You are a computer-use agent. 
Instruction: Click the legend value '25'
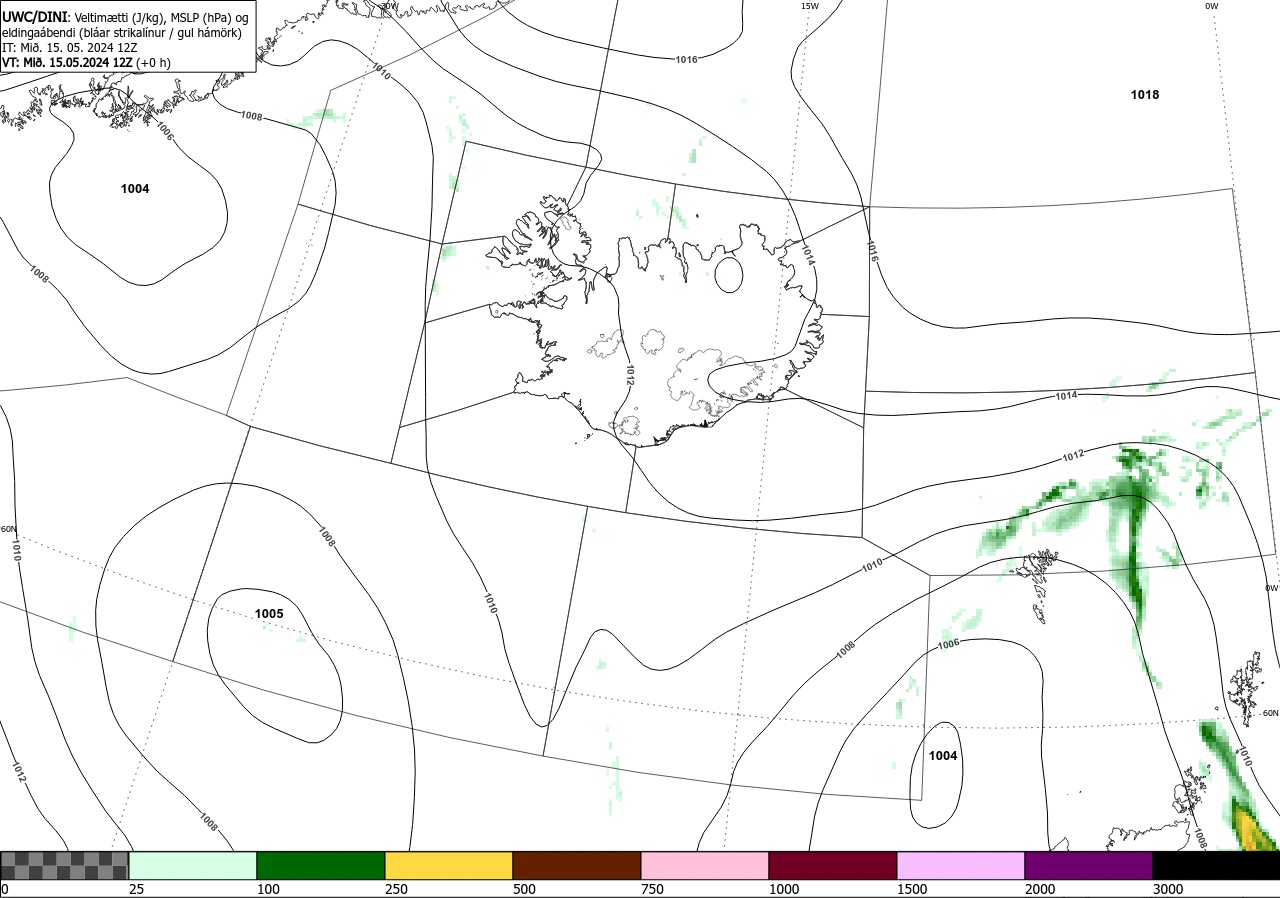(x=136, y=889)
